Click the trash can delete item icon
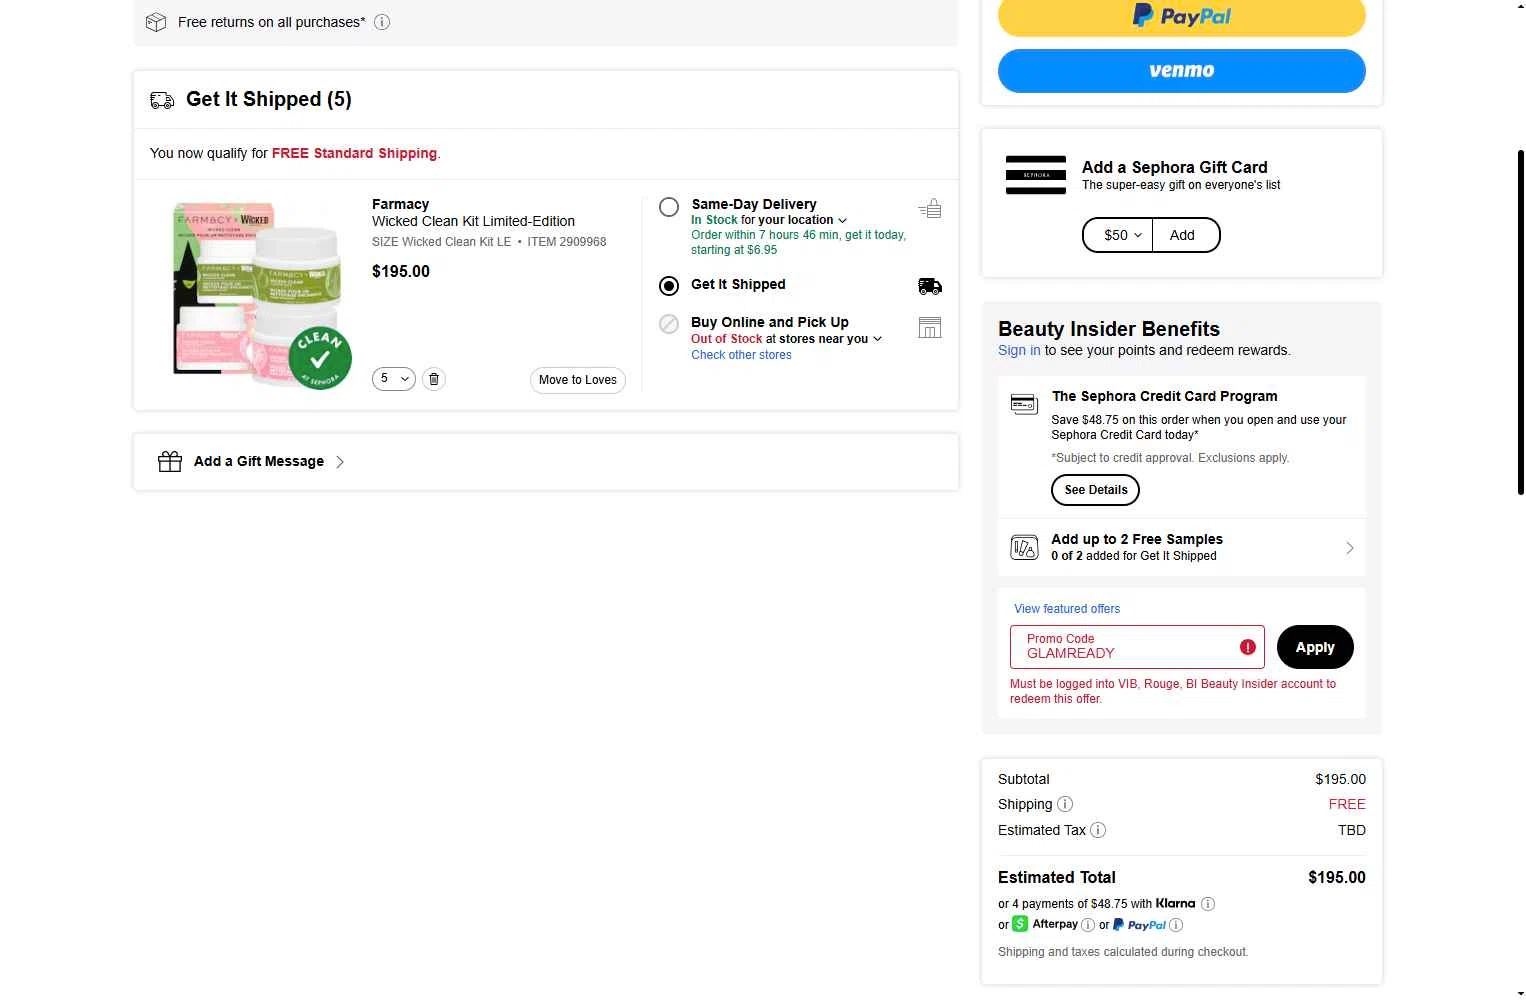This screenshot has height=1000, width=1526. coord(434,379)
